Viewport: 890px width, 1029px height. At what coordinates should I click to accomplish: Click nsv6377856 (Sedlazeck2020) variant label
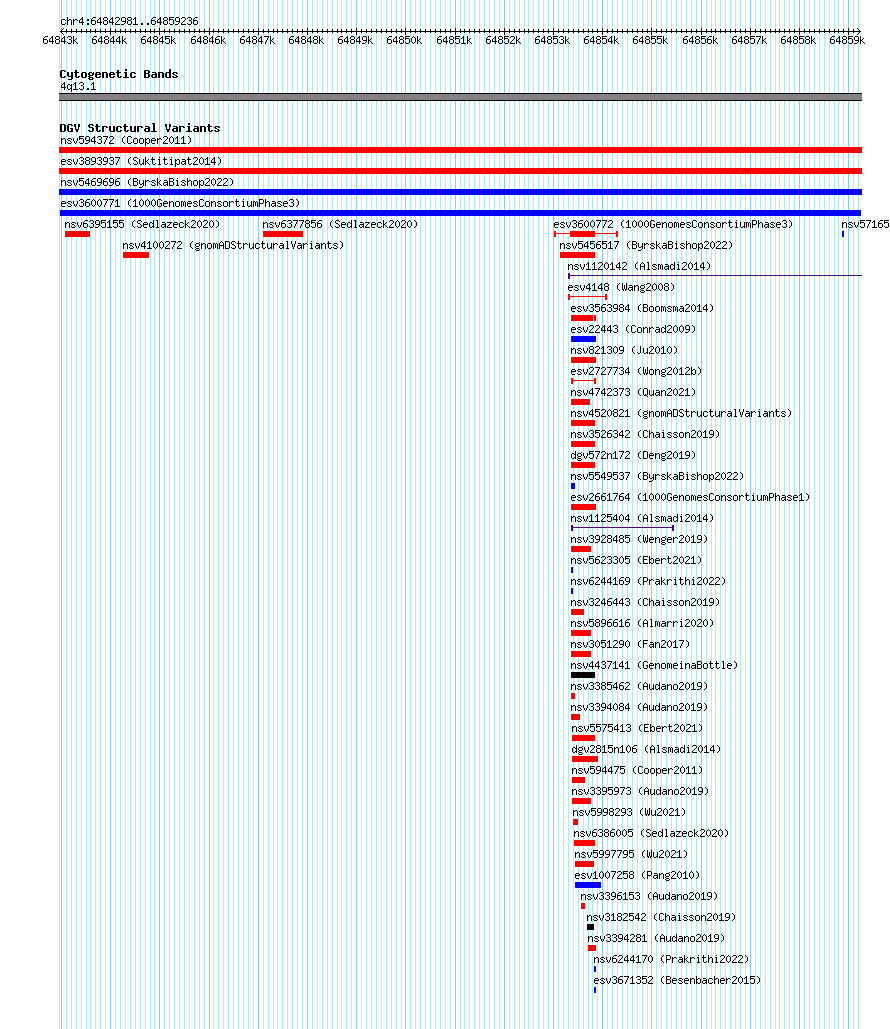[x=340, y=224]
